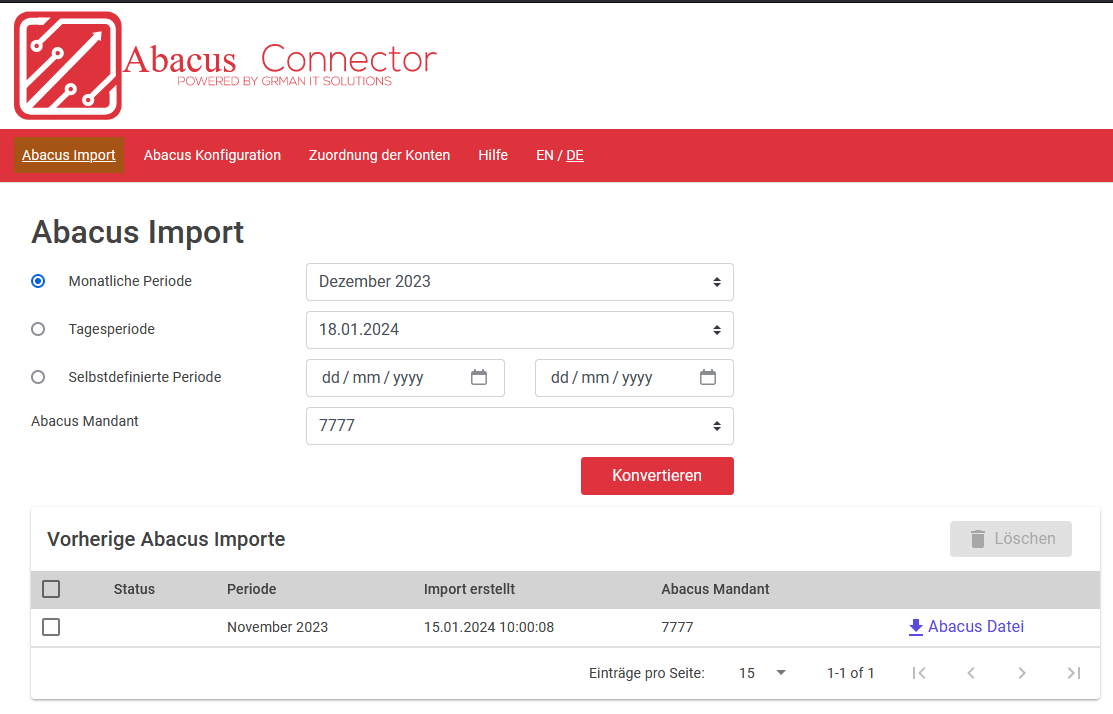Go to last page of imports table
The image size is (1113, 714).
point(1074,673)
